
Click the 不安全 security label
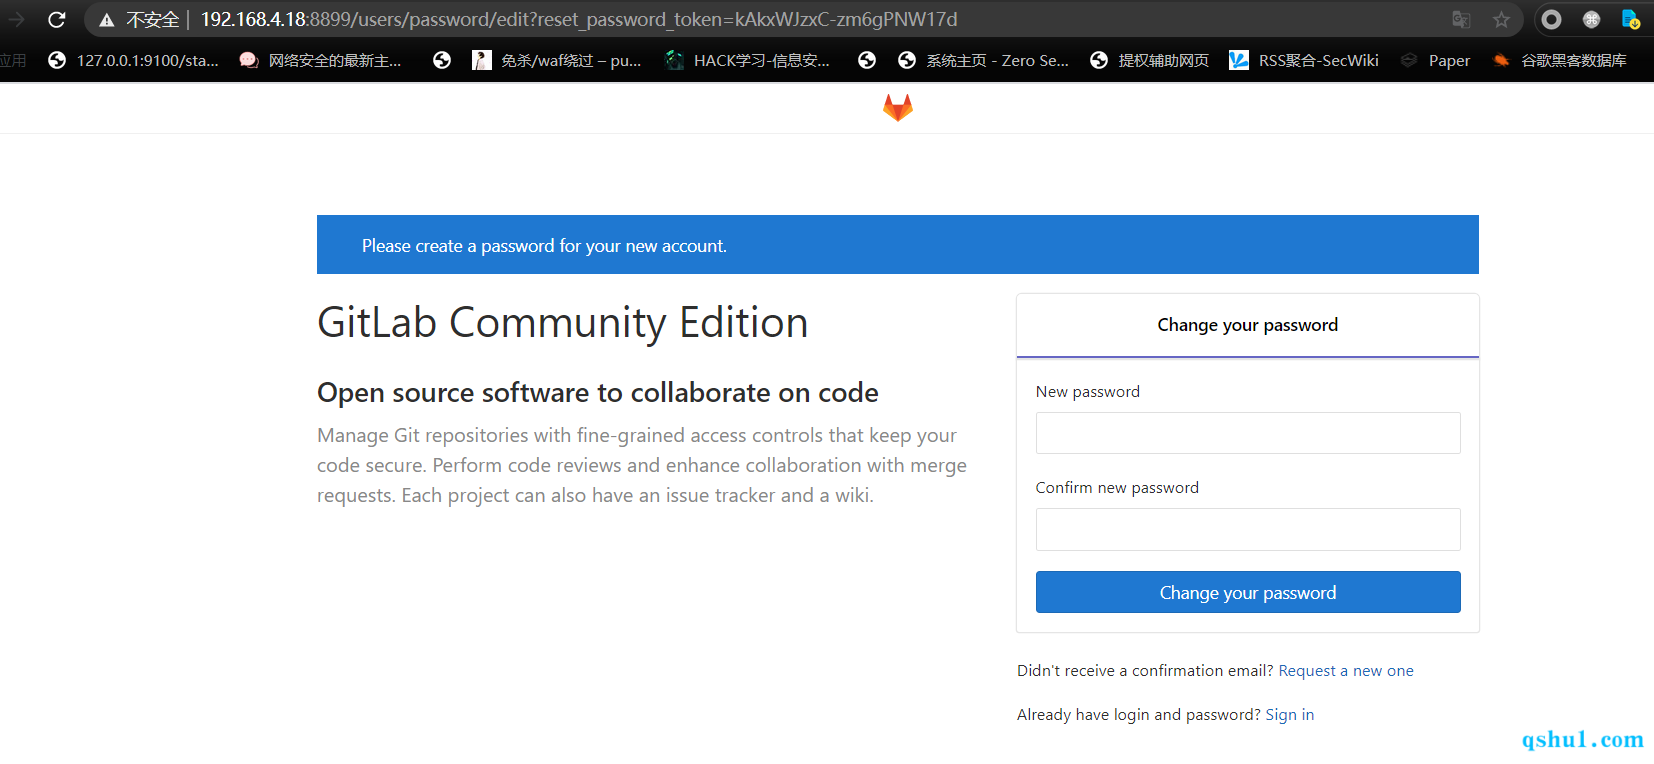152,20
